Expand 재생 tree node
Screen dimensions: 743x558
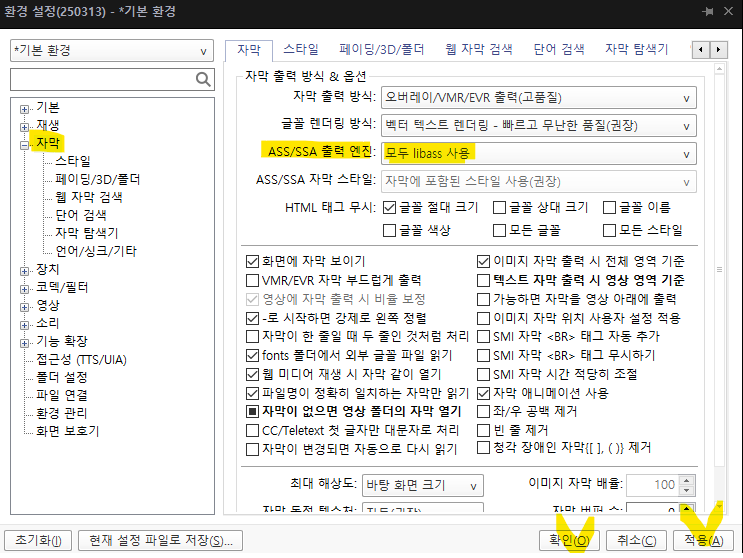(24, 127)
